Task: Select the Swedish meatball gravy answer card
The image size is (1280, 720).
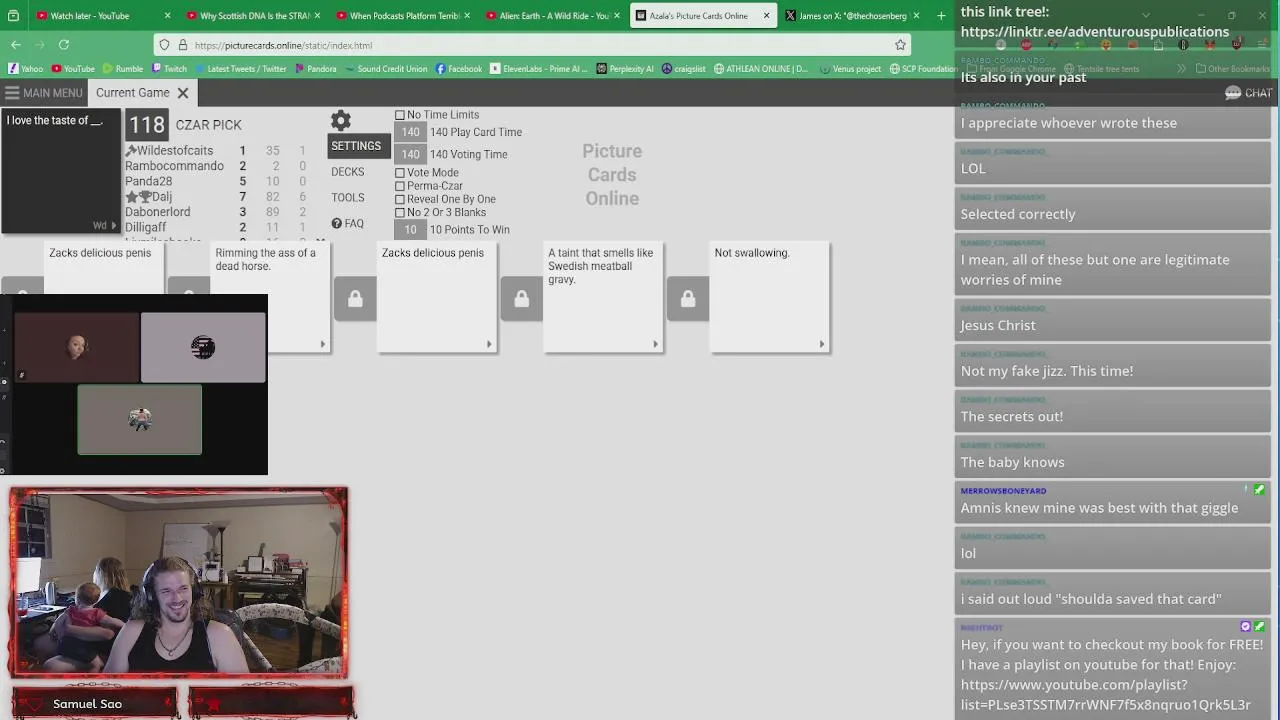Action: [603, 297]
